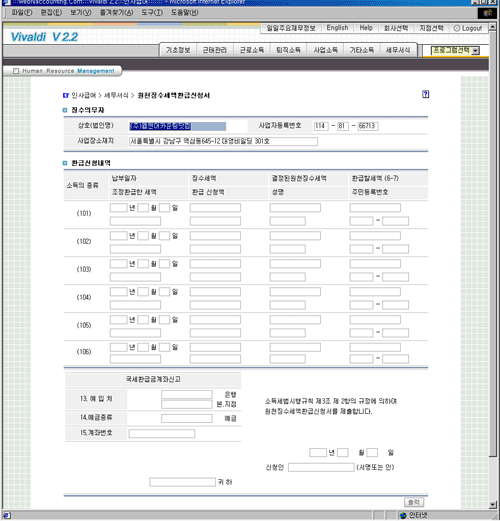Screen dimensions: 500x521
Task: Click the blue breadcrumb arrow icon
Action: point(66,96)
